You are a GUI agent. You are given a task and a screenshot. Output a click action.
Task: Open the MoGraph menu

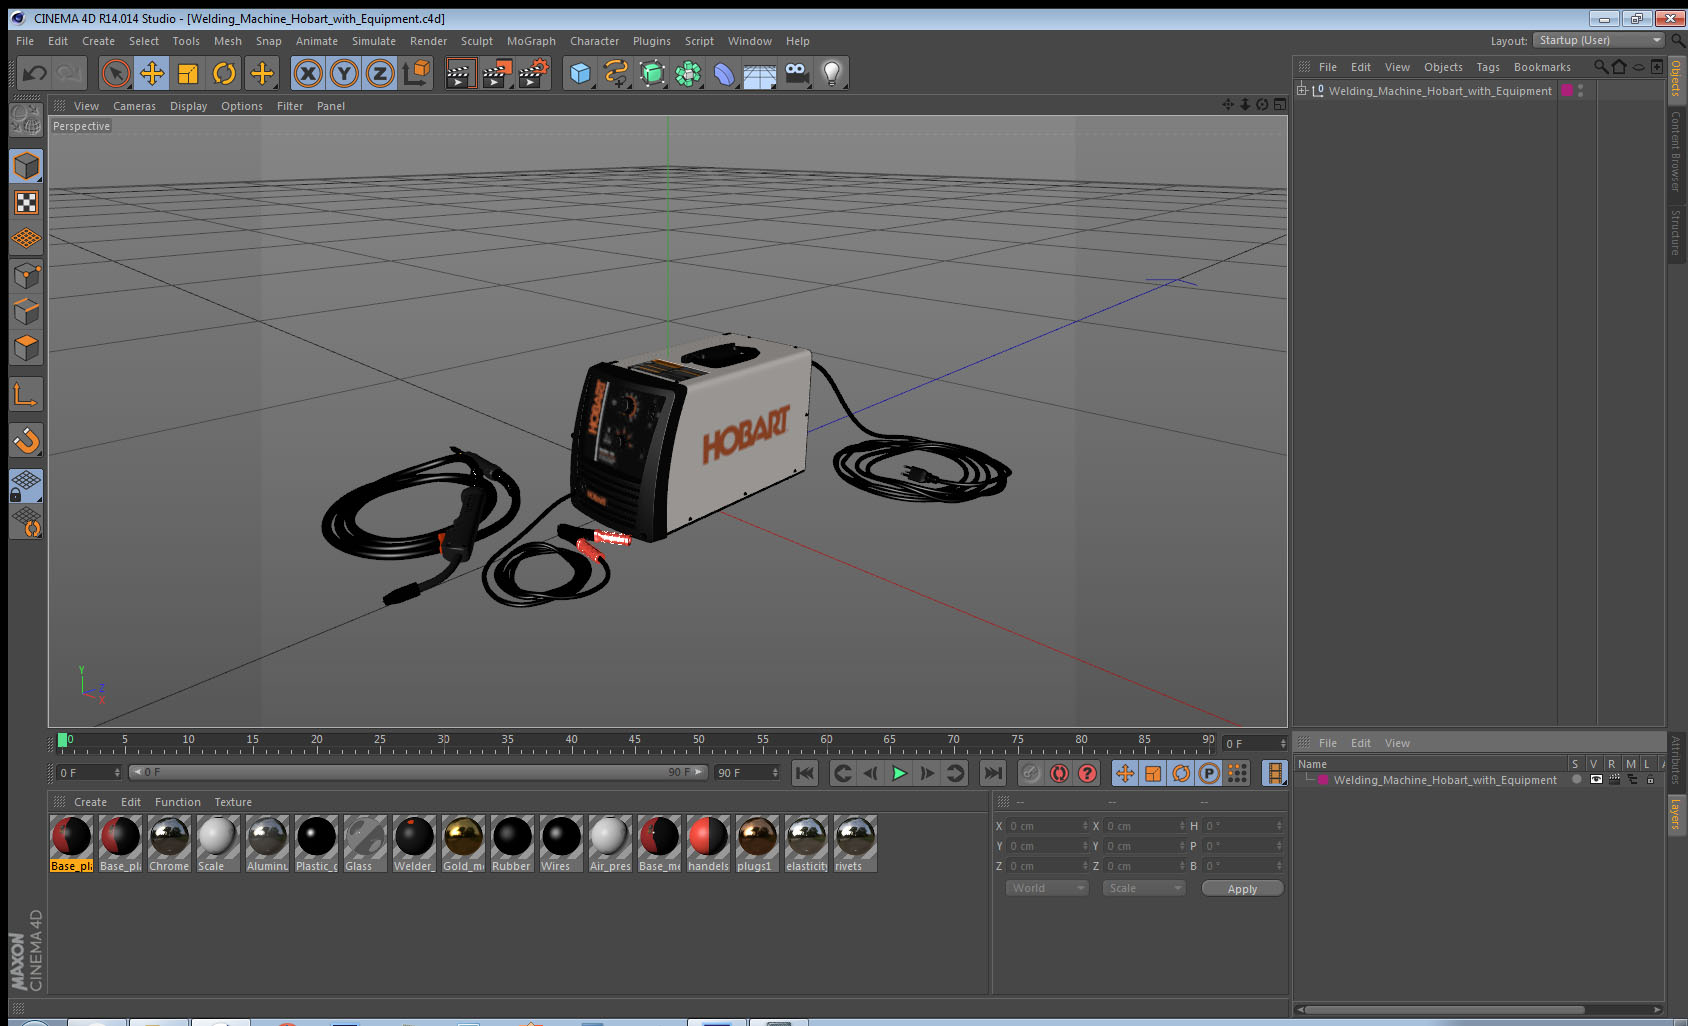pos(531,41)
